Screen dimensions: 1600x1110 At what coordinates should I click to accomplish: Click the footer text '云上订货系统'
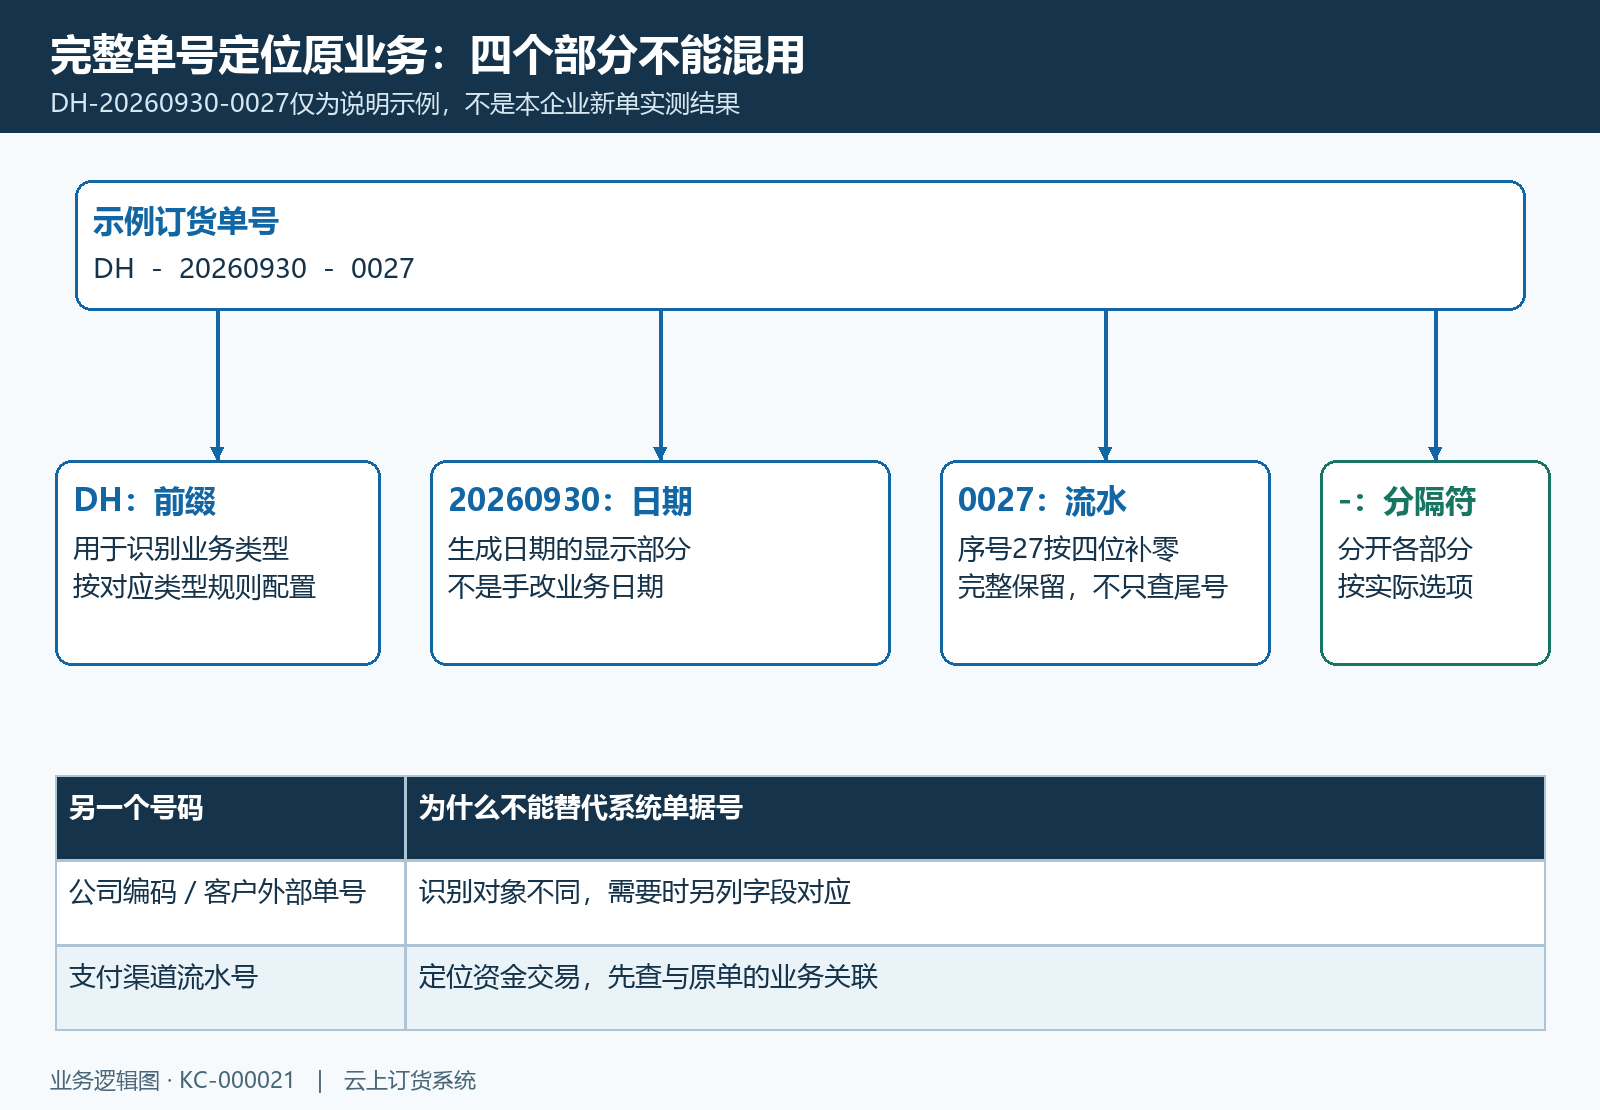[x=410, y=1080]
